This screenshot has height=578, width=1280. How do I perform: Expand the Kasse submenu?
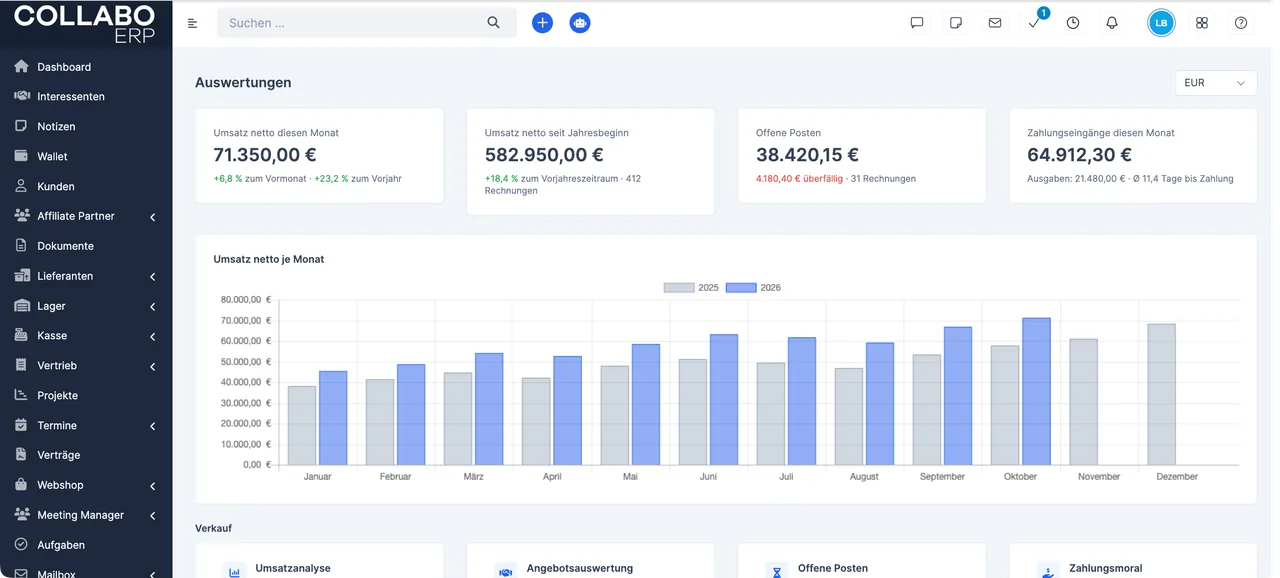coord(153,337)
